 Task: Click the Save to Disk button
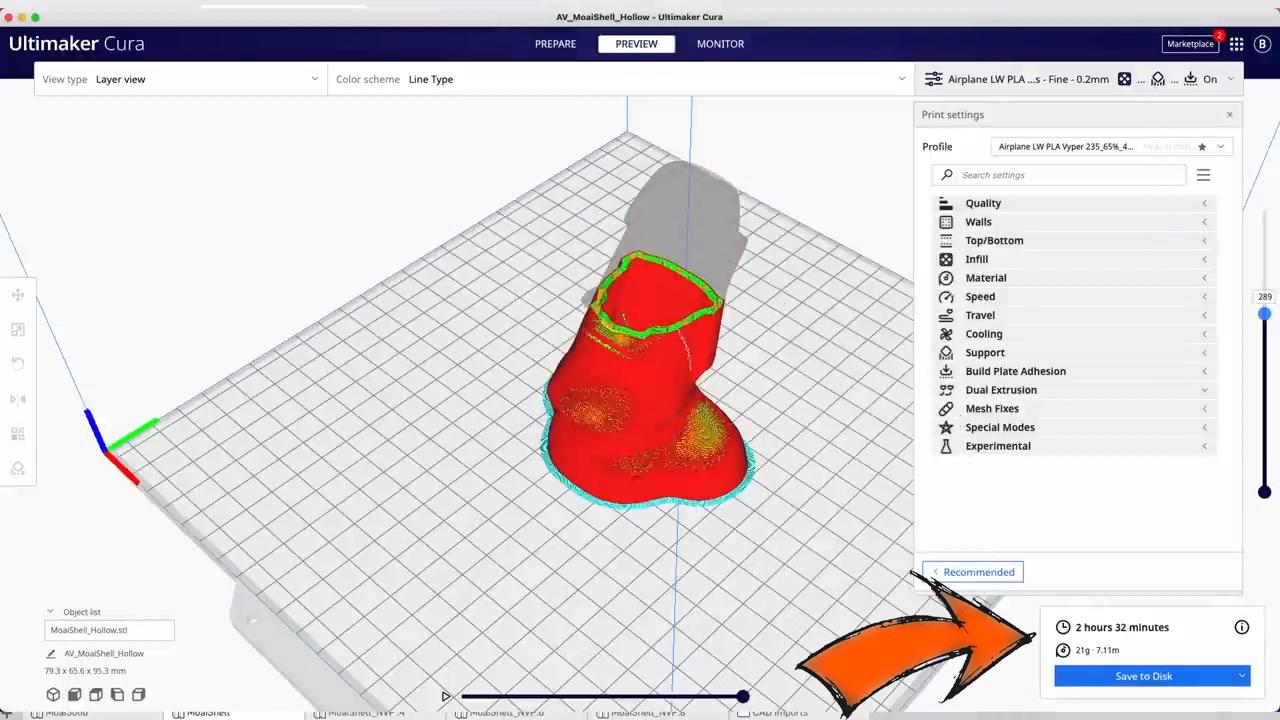(1144, 676)
